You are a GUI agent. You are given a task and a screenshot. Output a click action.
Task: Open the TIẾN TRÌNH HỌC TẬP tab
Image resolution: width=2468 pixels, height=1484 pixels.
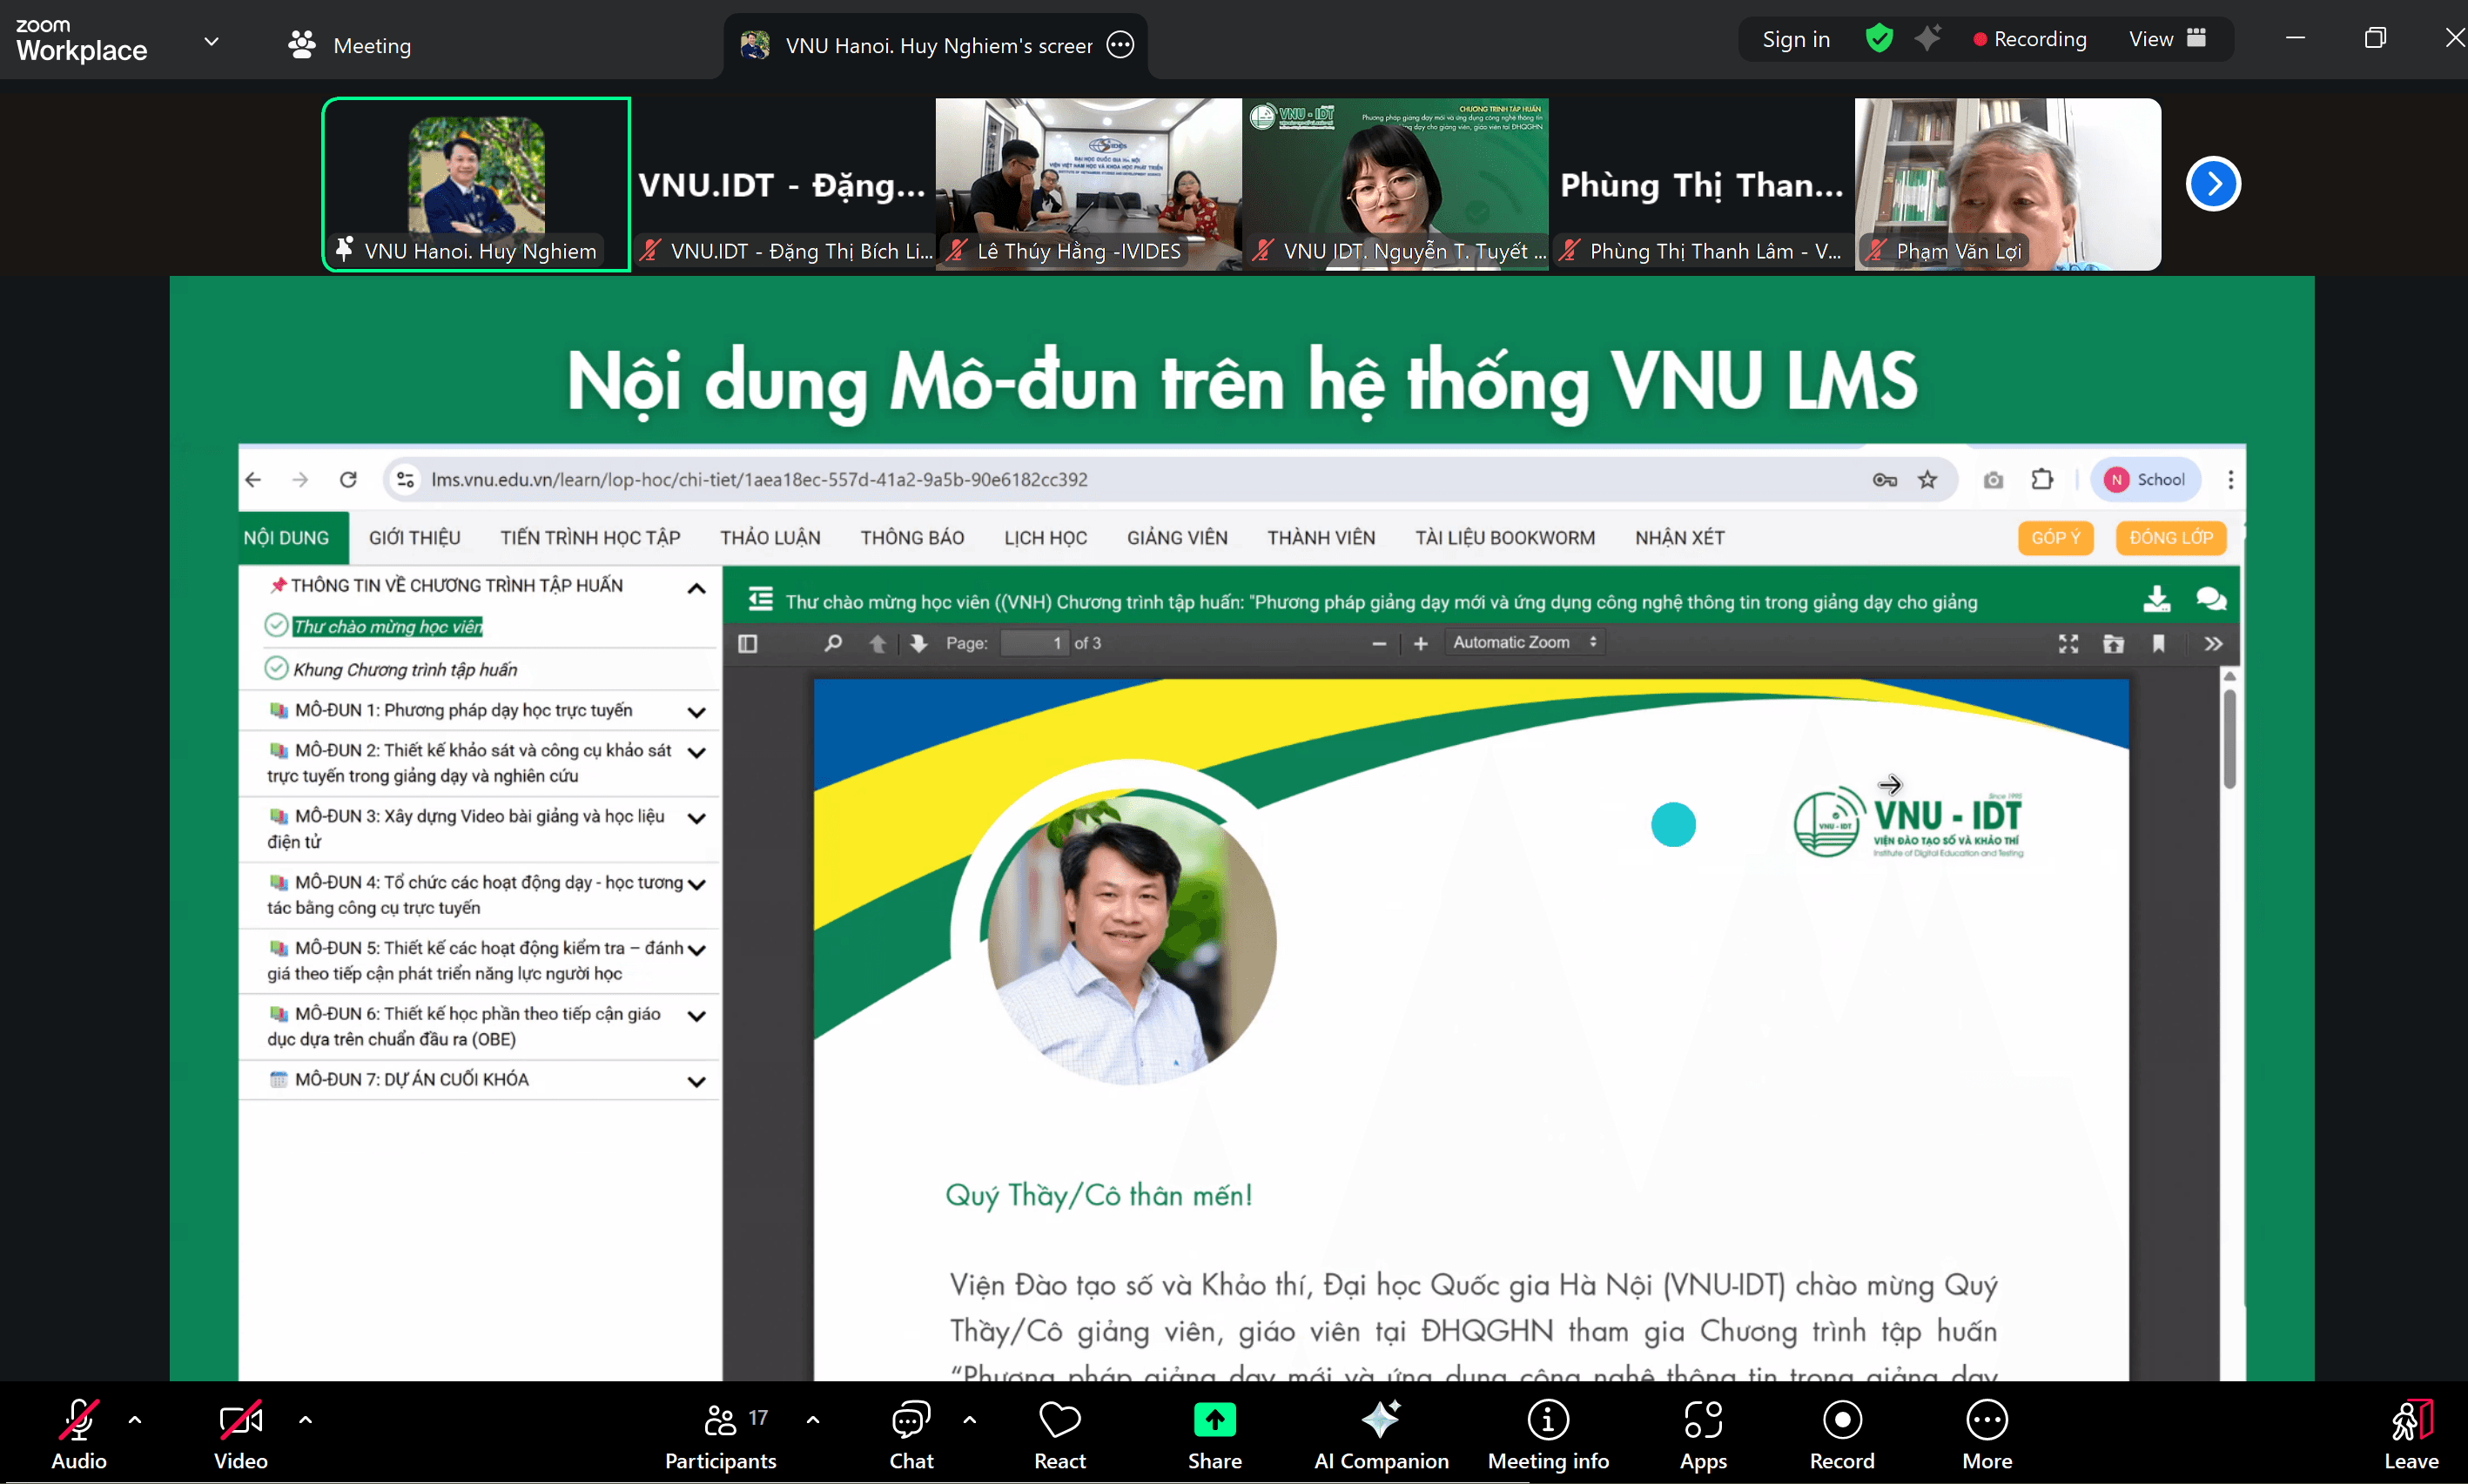(x=590, y=537)
